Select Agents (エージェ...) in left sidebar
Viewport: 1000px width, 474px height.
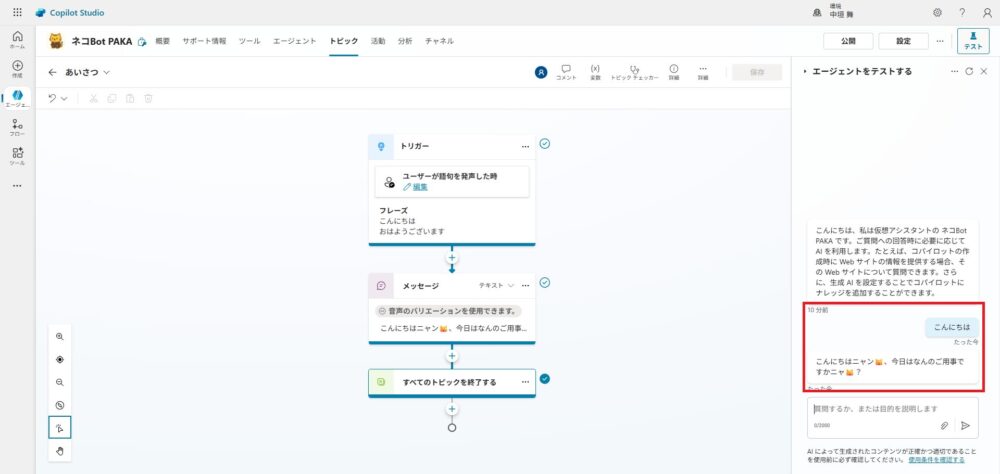[17, 98]
